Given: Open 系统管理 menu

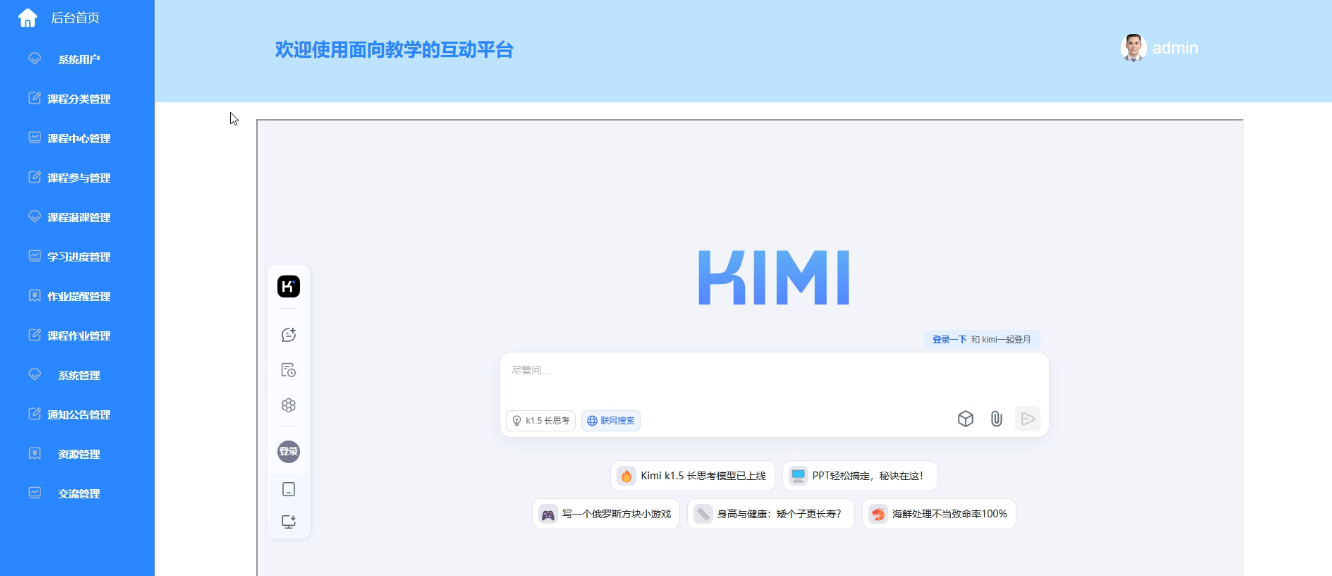Looking at the screenshot, I should coord(77,375).
